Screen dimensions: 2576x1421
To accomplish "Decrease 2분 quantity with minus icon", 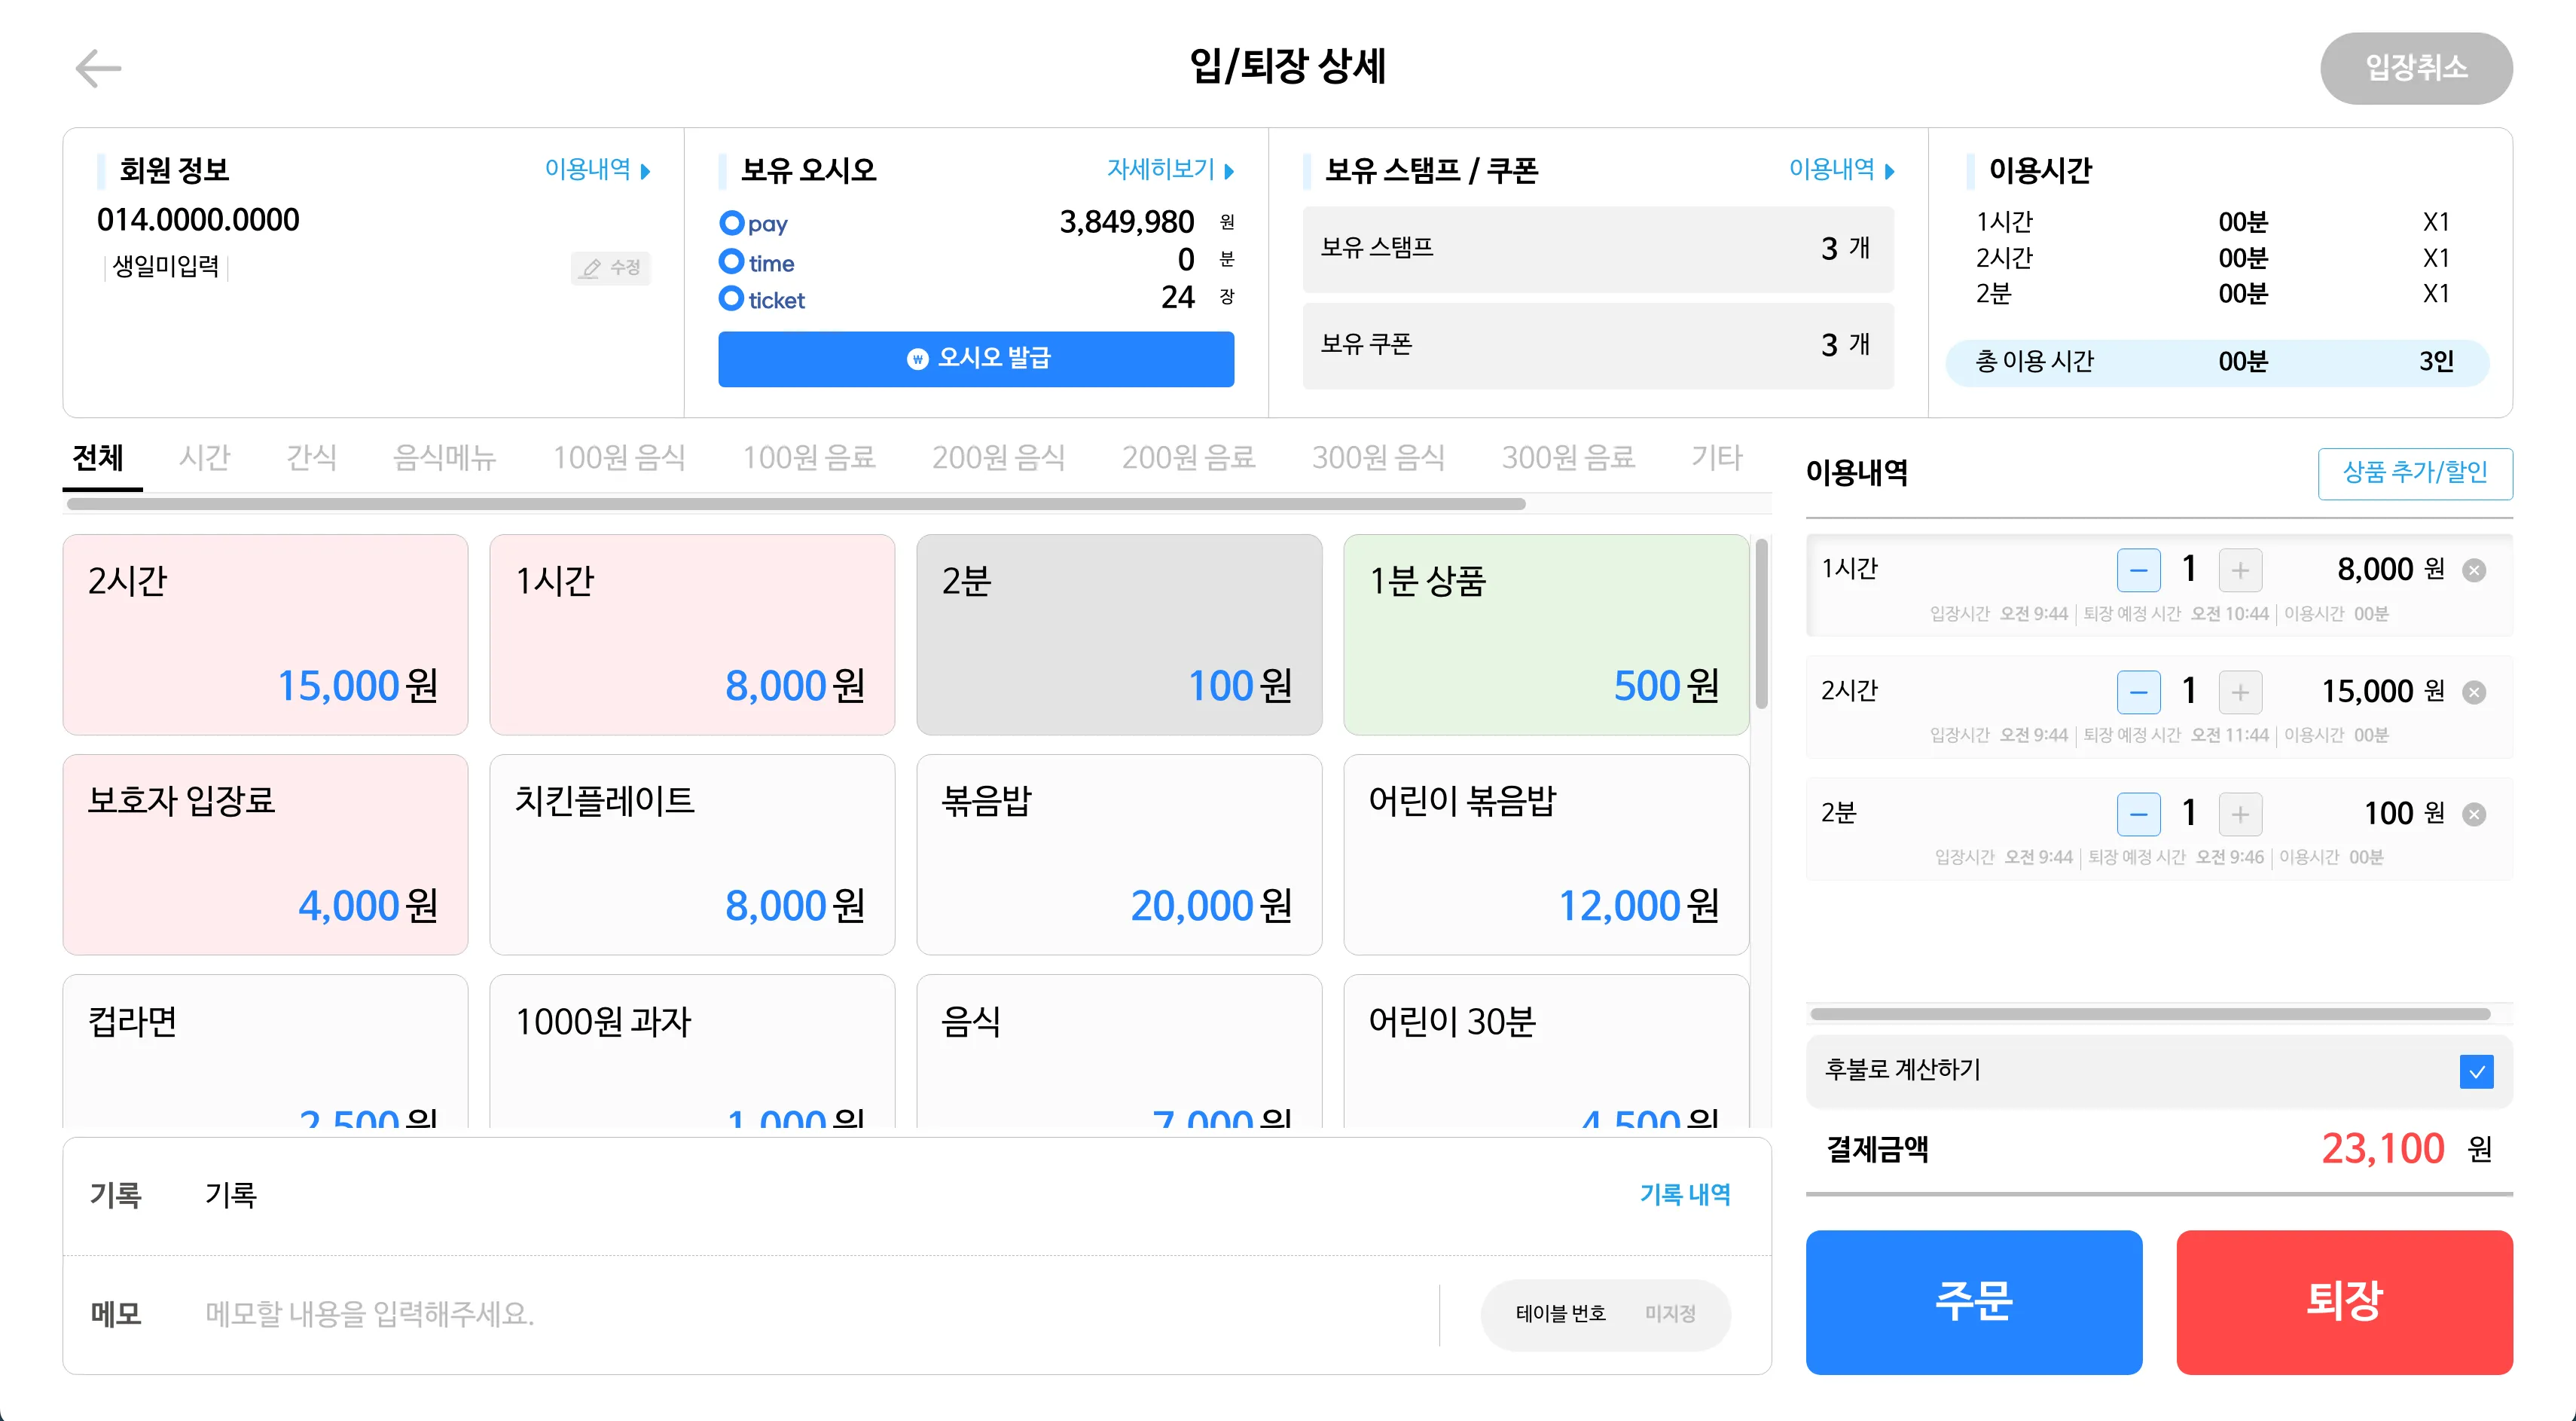I will [2138, 814].
